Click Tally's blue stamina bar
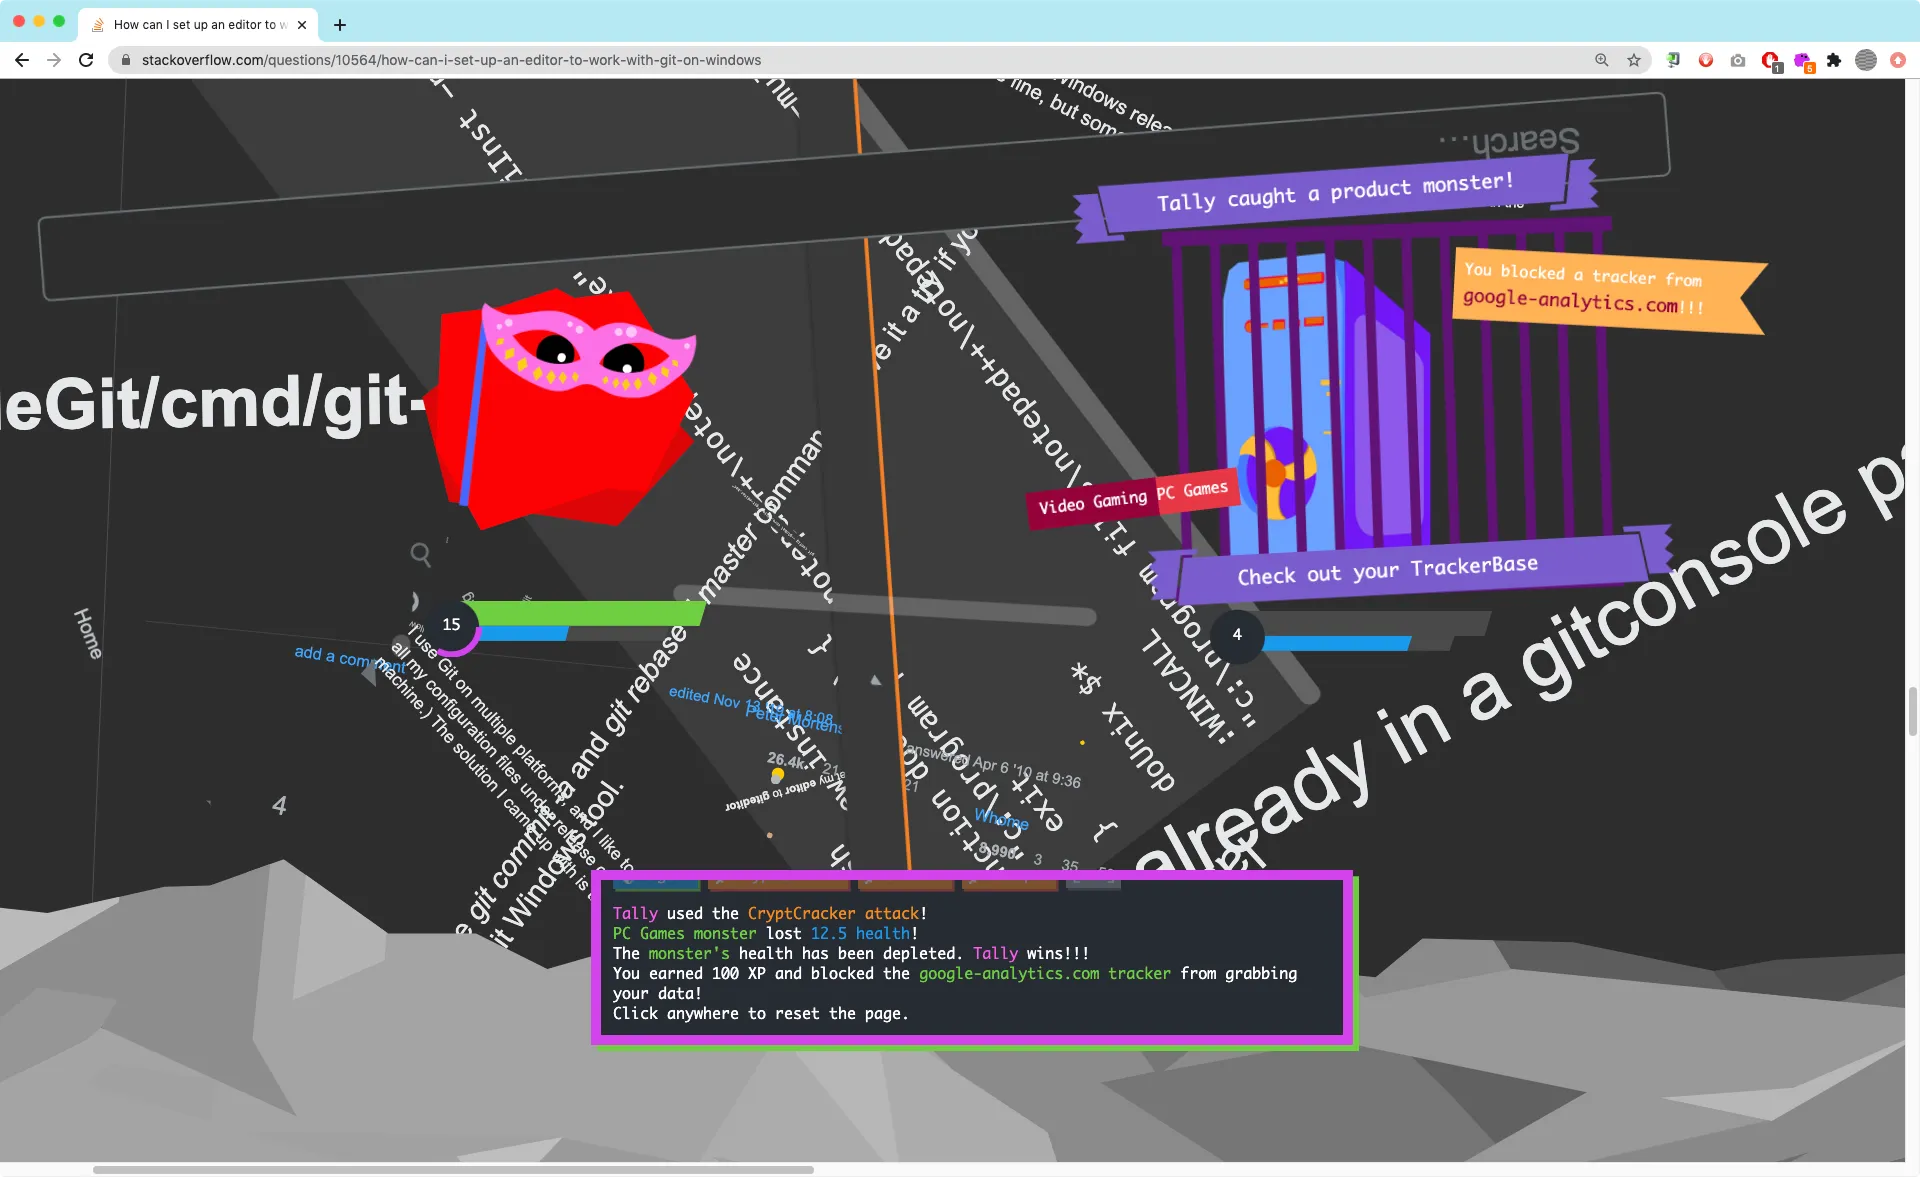The width and height of the screenshot is (1920, 1177). click(522, 633)
